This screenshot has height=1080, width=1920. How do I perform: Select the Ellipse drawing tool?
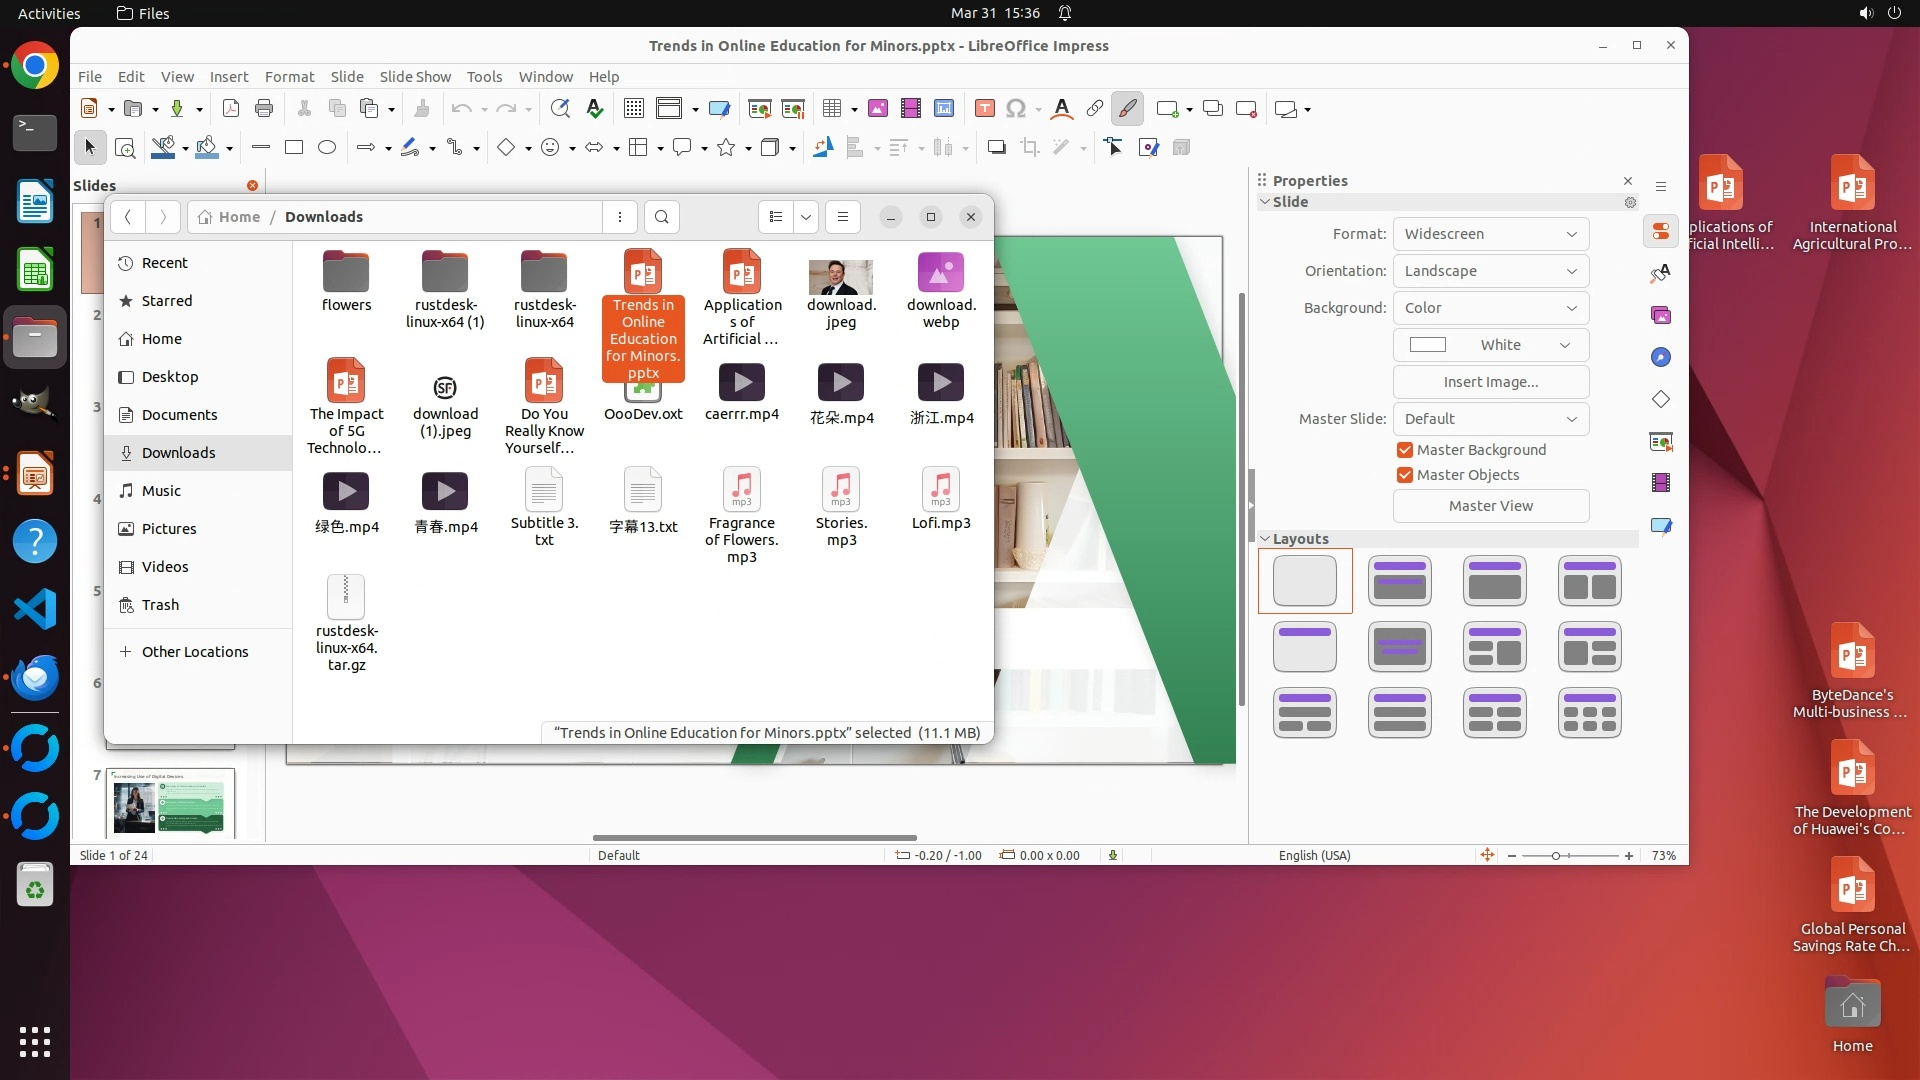[x=327, y=148]
